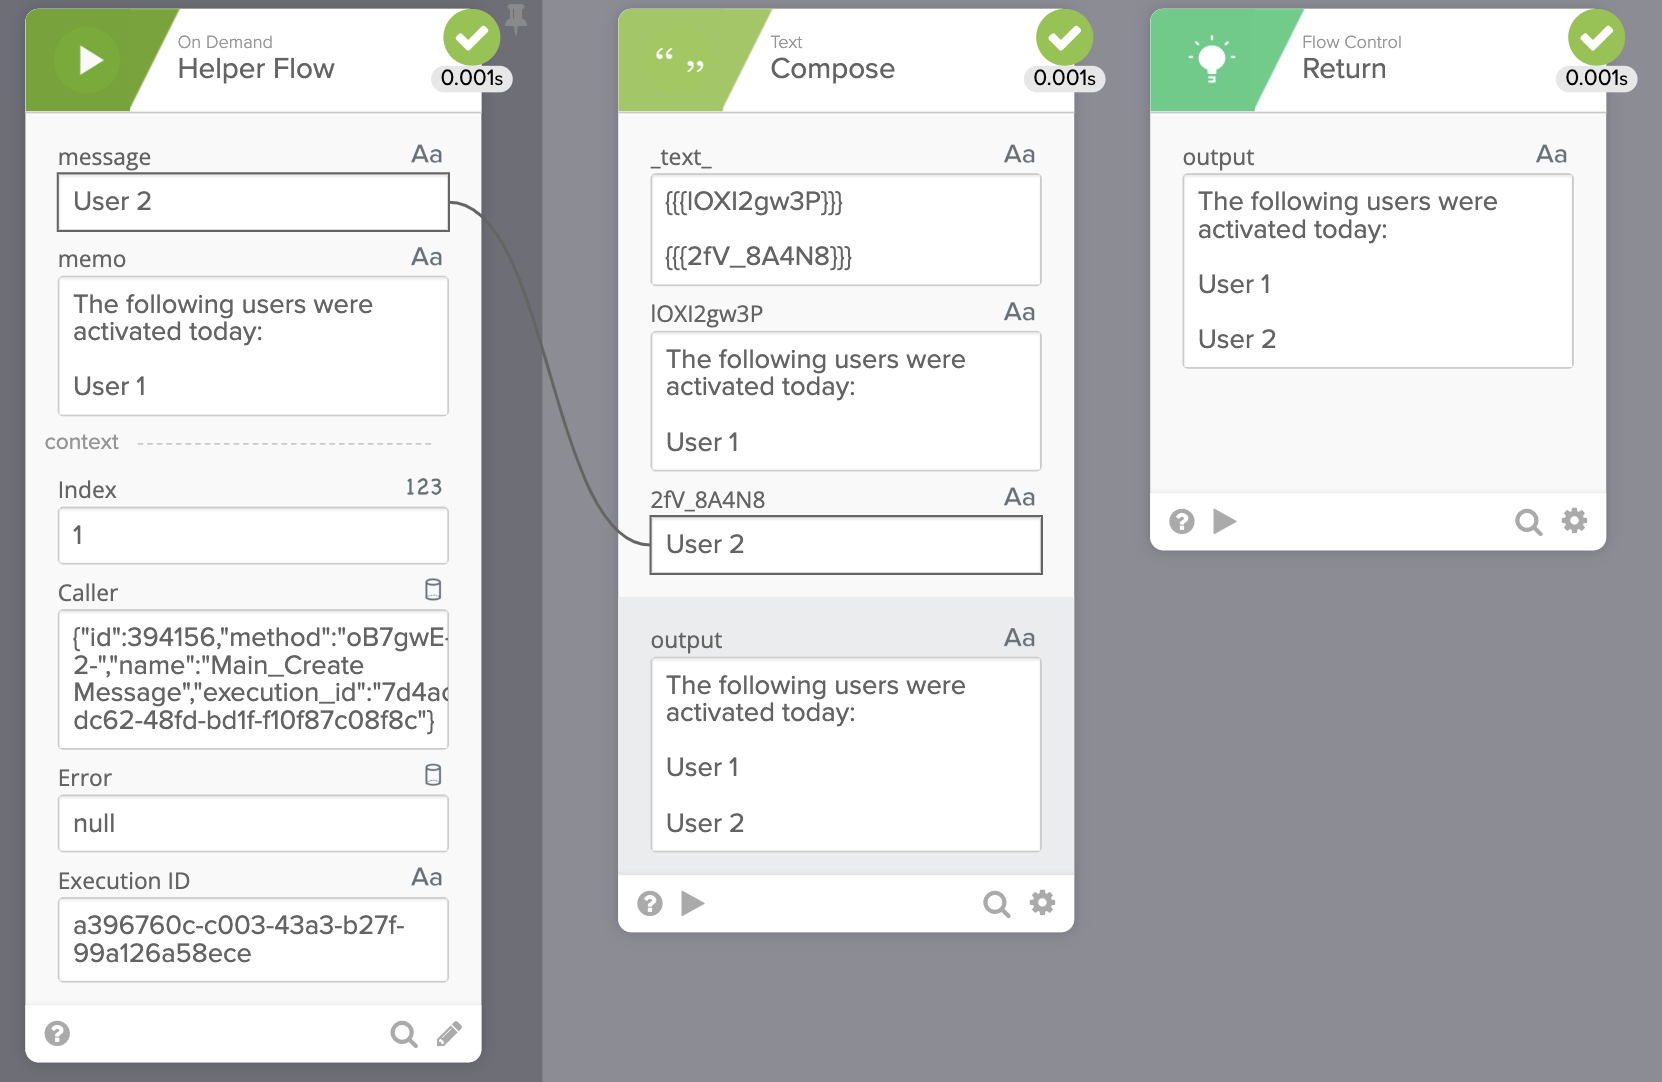Screen dimensions: 1662x1082
Task: Run the Return card with its play button
Action: point(1224,521)
